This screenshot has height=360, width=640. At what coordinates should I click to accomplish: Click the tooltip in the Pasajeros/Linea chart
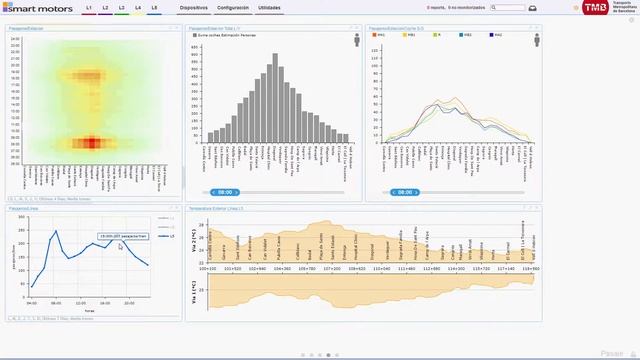tap(123, 236)
